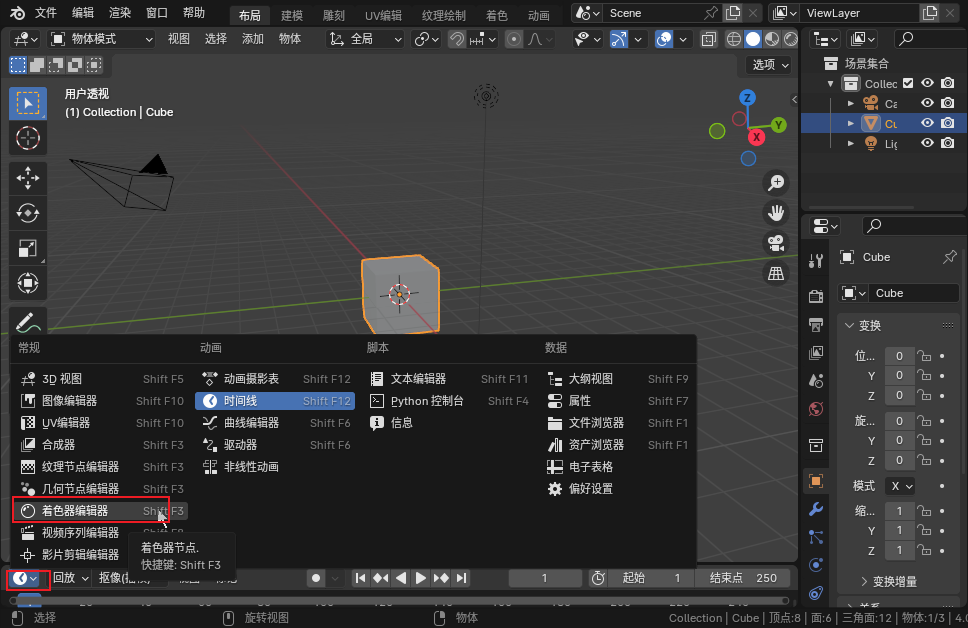
Task: Click the current frame number field
Action: tap(545, 578)
